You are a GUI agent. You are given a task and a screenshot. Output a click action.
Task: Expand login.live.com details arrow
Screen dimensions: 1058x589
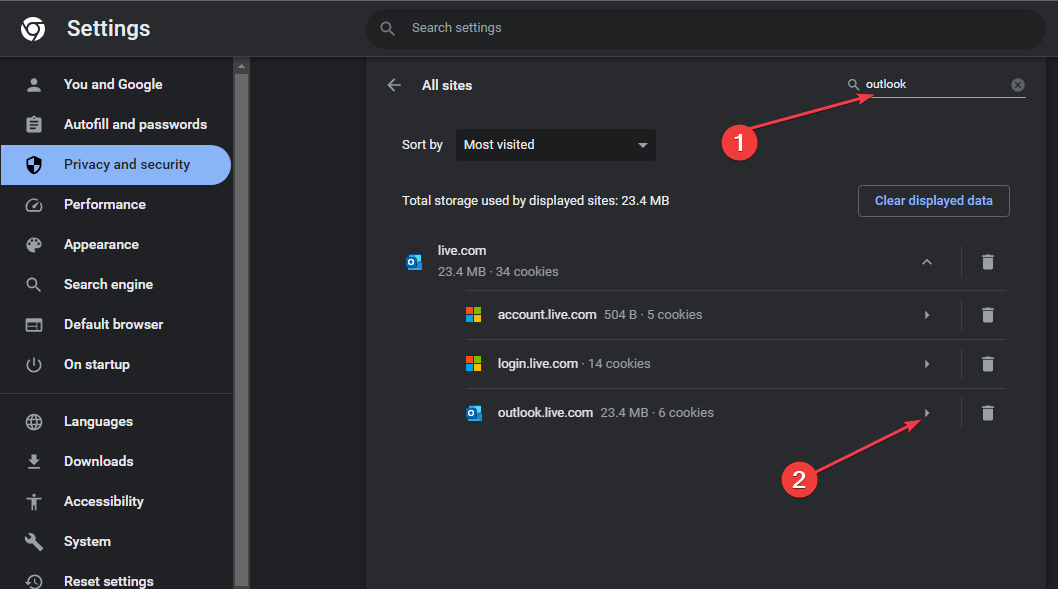coord(926,364)
